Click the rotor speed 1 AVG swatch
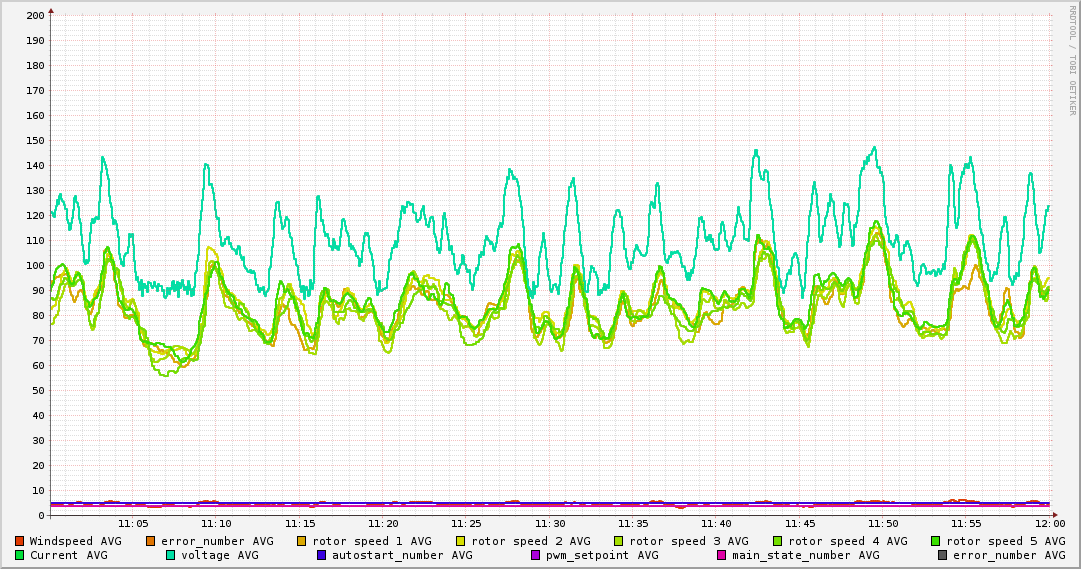This screenshot has width=1081, height=569. [302, 541]
